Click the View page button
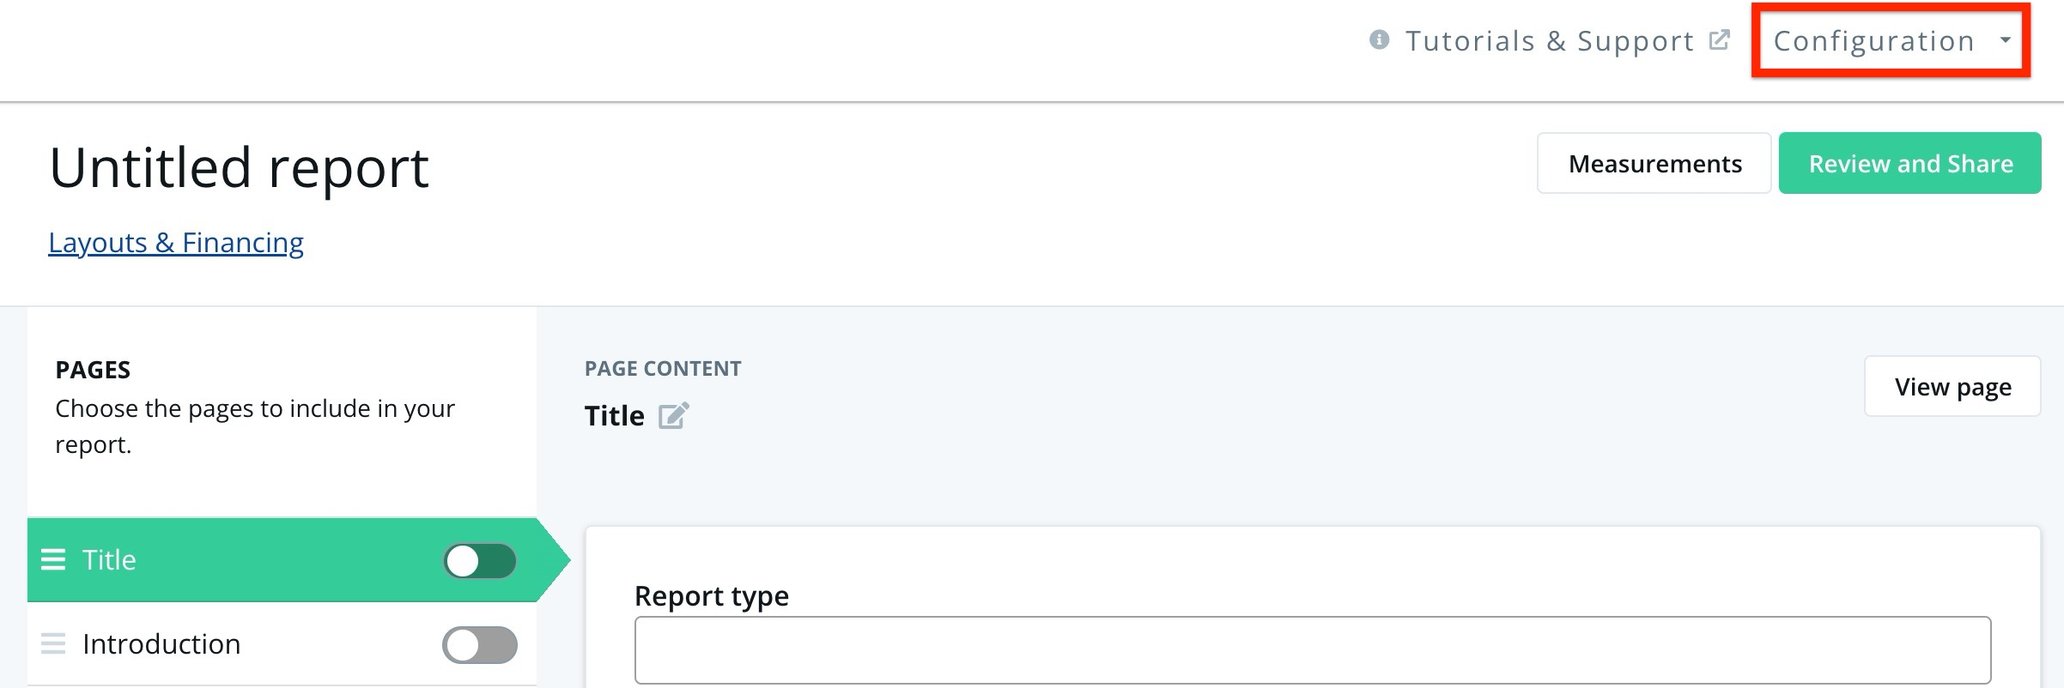Viewport: 2064px width, 688px height. tap(1952, 386)
